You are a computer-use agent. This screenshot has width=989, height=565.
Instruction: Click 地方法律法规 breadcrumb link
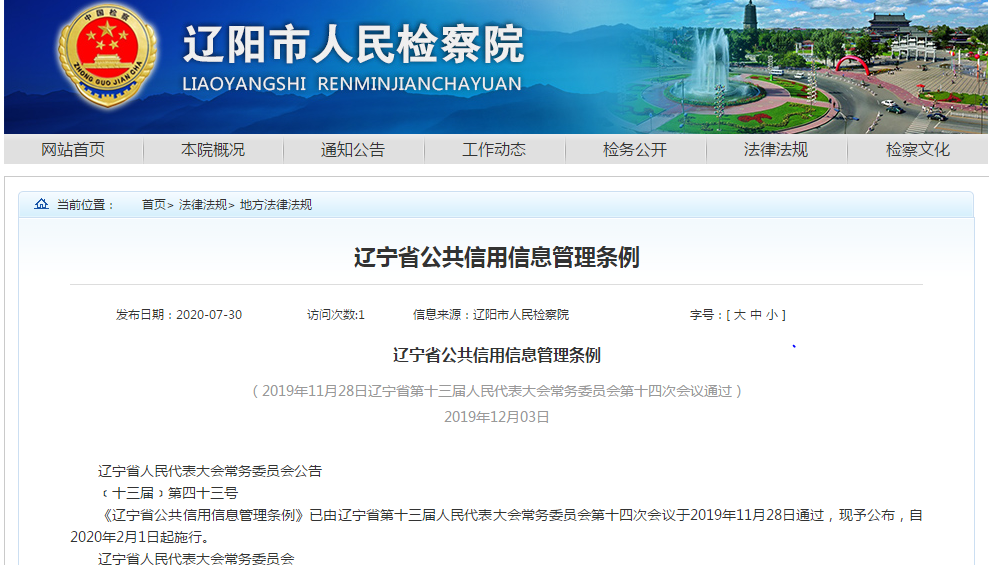tap(276, 204)
